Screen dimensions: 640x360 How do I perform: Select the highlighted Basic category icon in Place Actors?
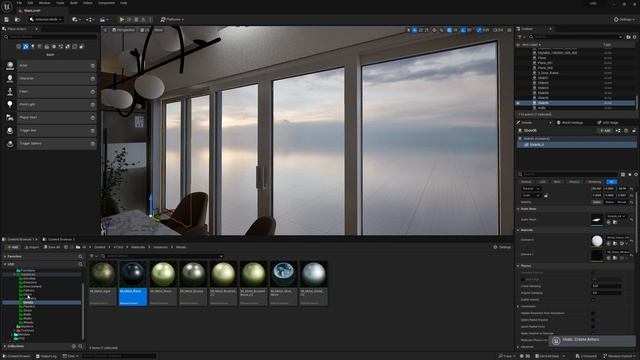pos(26,47)
